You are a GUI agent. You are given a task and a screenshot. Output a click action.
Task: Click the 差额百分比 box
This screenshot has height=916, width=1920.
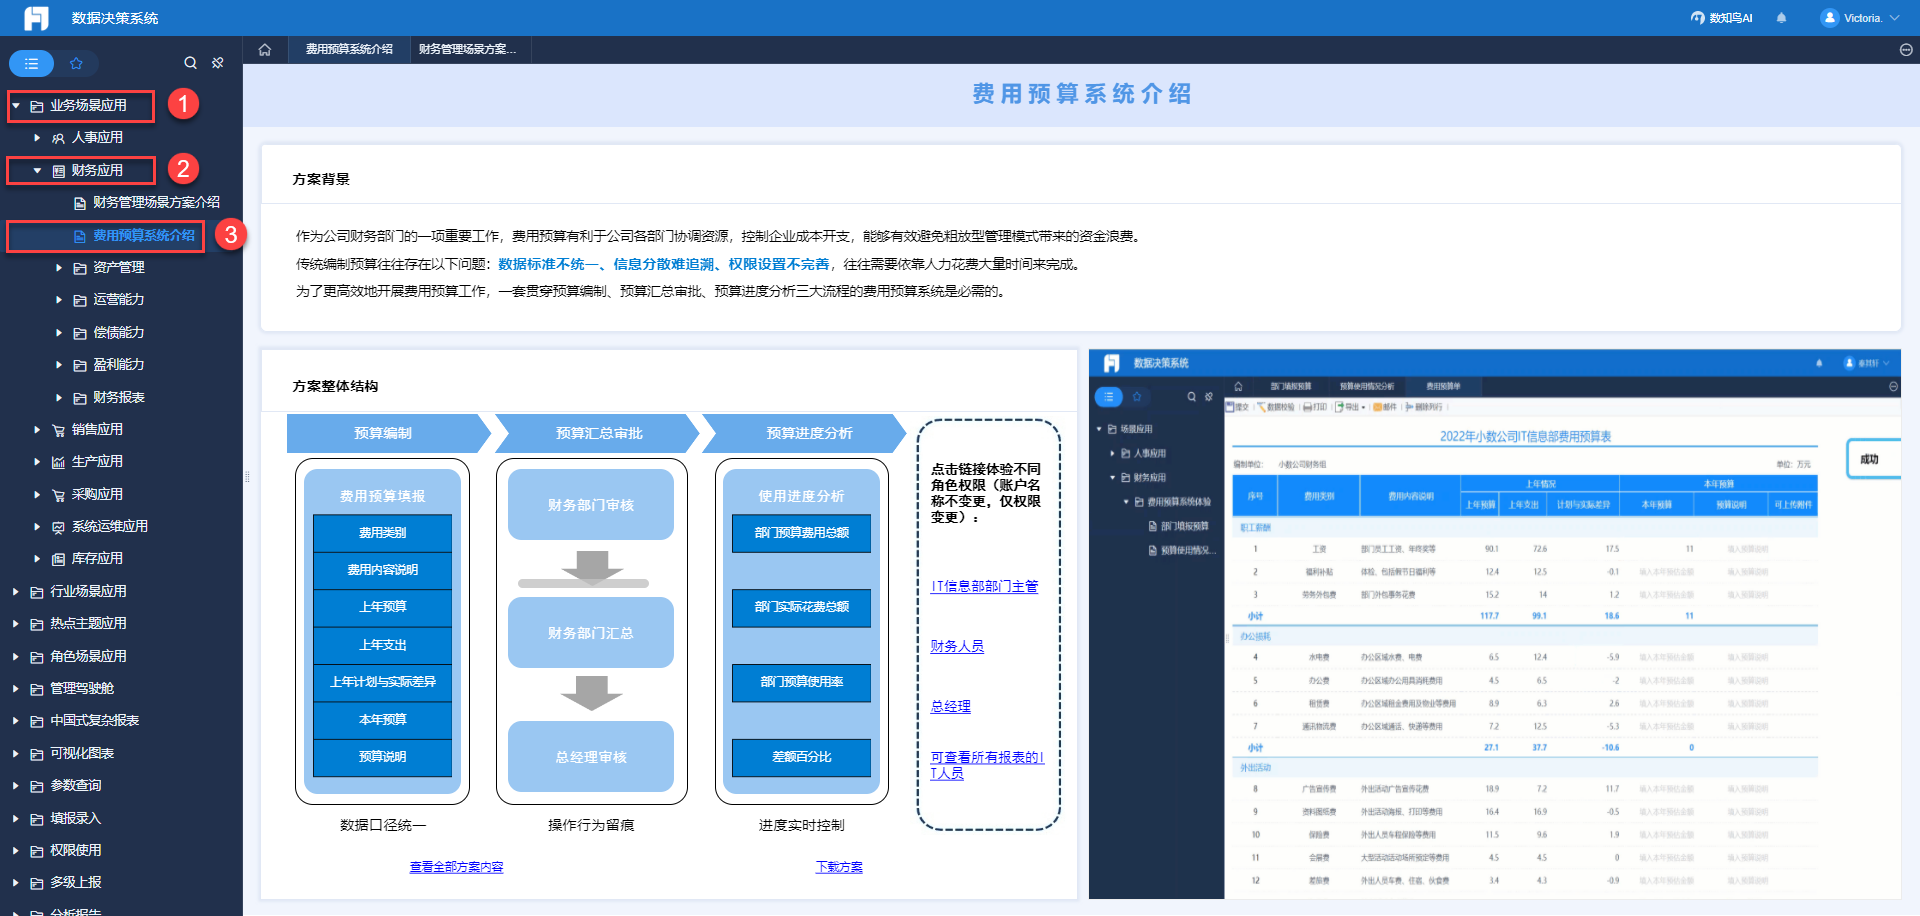801,757
